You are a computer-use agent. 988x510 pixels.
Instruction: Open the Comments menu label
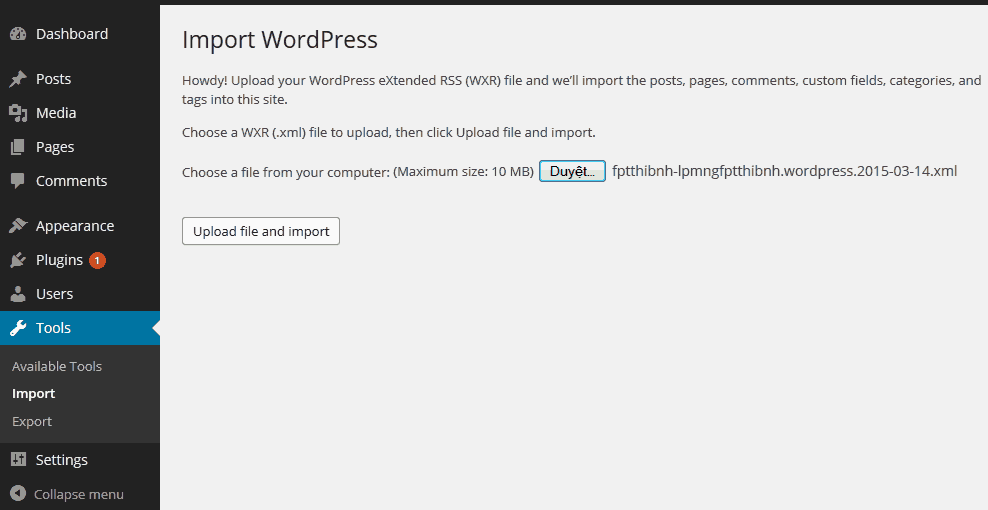click(71, 181)
